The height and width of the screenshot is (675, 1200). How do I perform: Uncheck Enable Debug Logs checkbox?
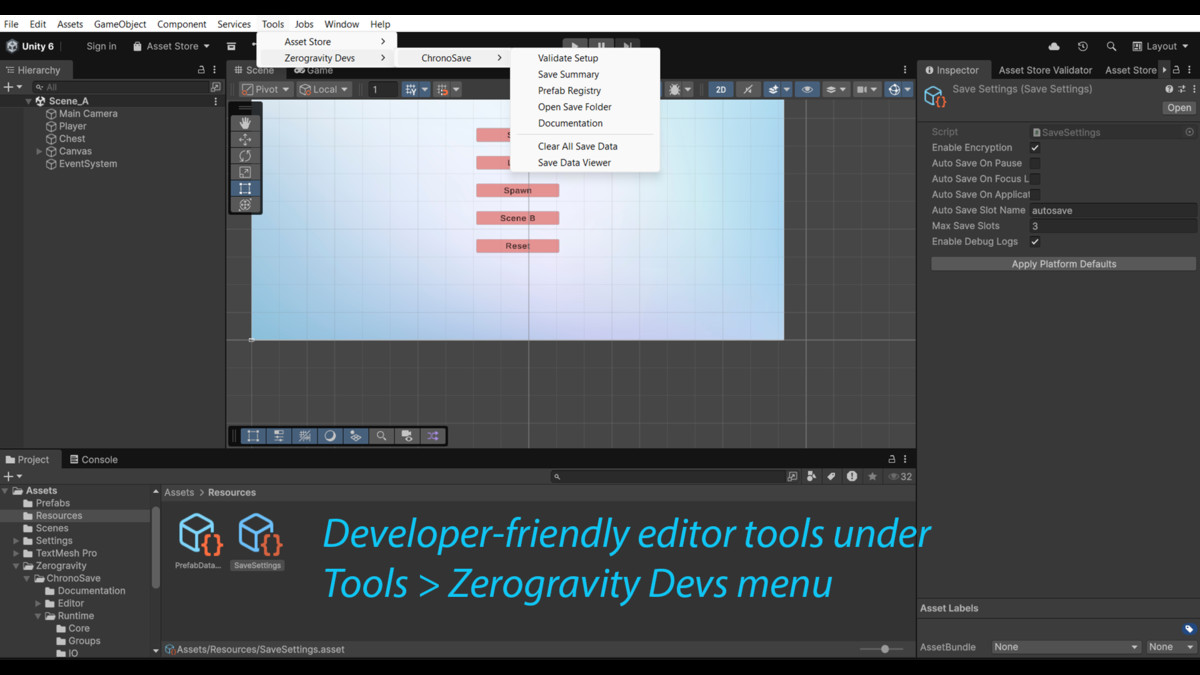1035,242
